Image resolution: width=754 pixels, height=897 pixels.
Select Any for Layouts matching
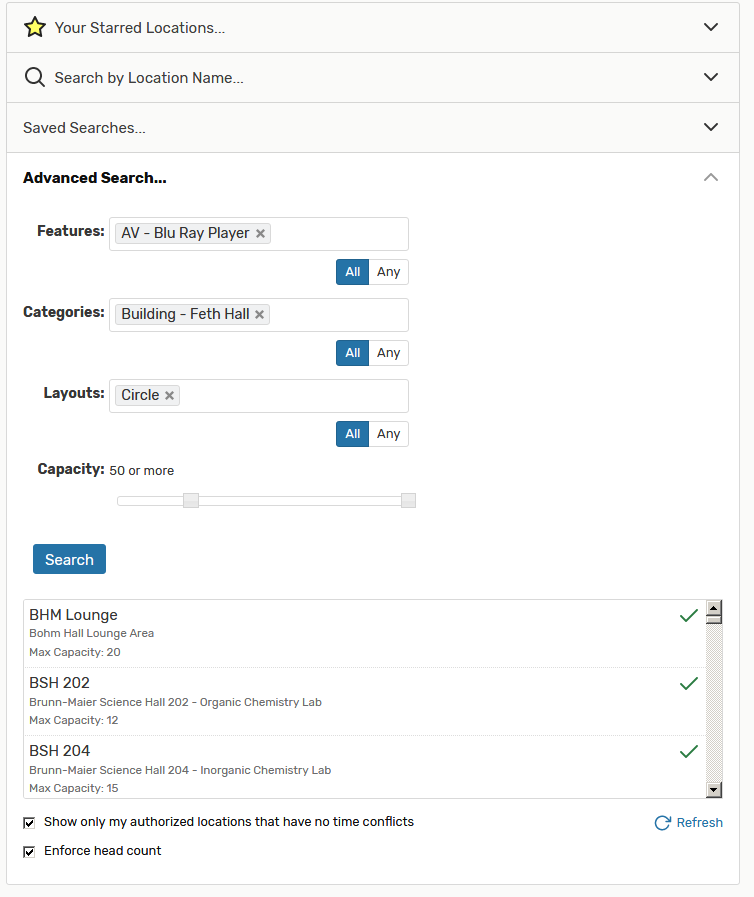coord(388,434)
